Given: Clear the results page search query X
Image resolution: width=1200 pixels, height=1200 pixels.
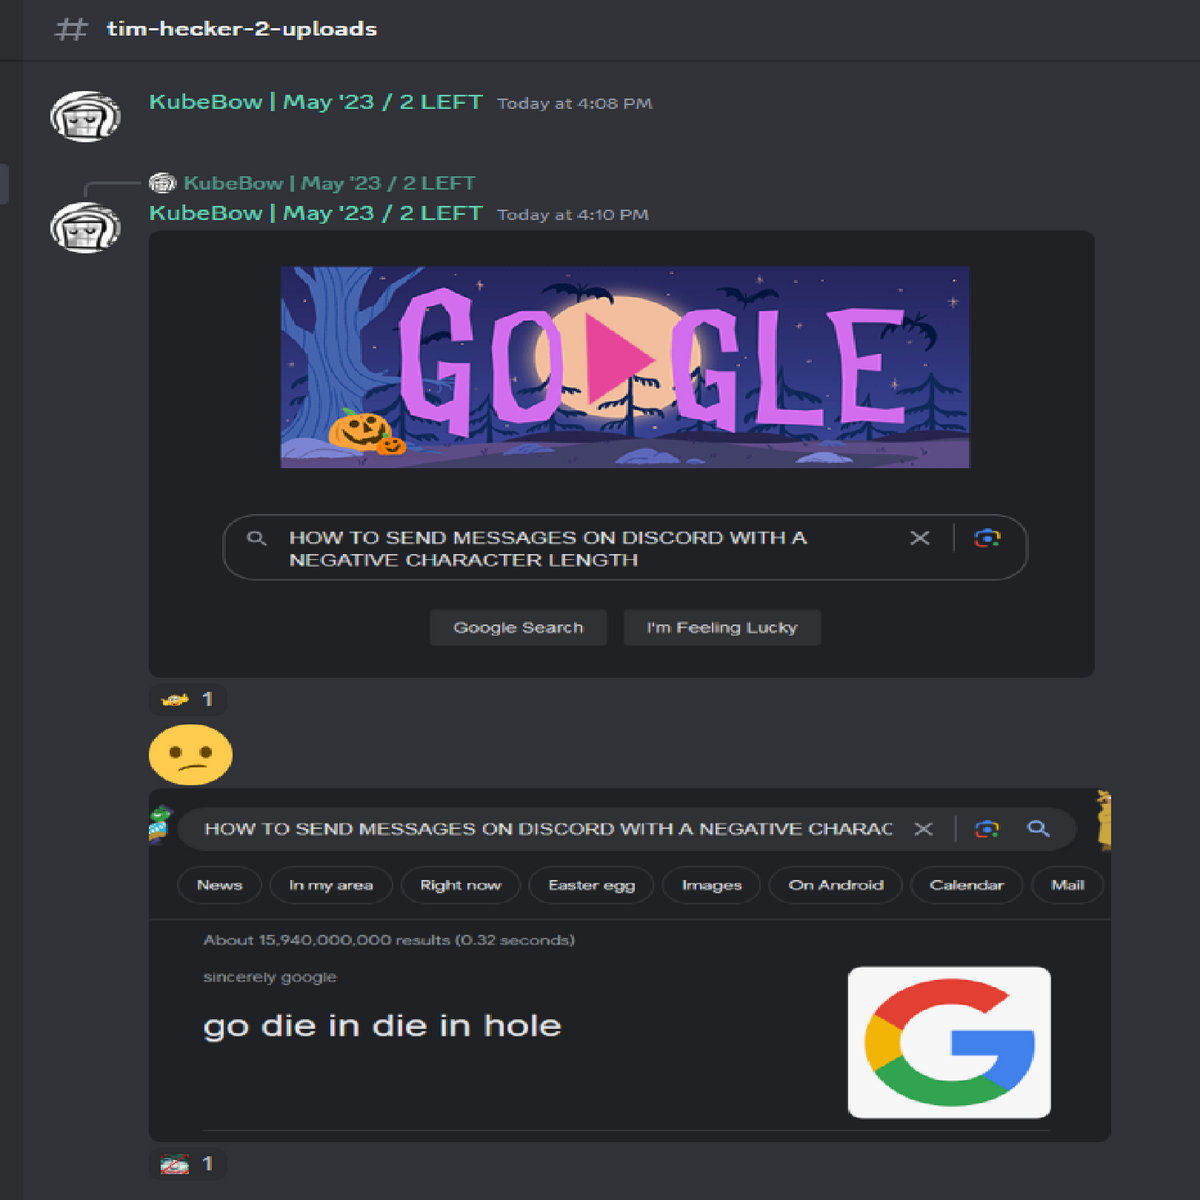Looking at the screenshot, I should pyautogui.click(x=924, y=829).
